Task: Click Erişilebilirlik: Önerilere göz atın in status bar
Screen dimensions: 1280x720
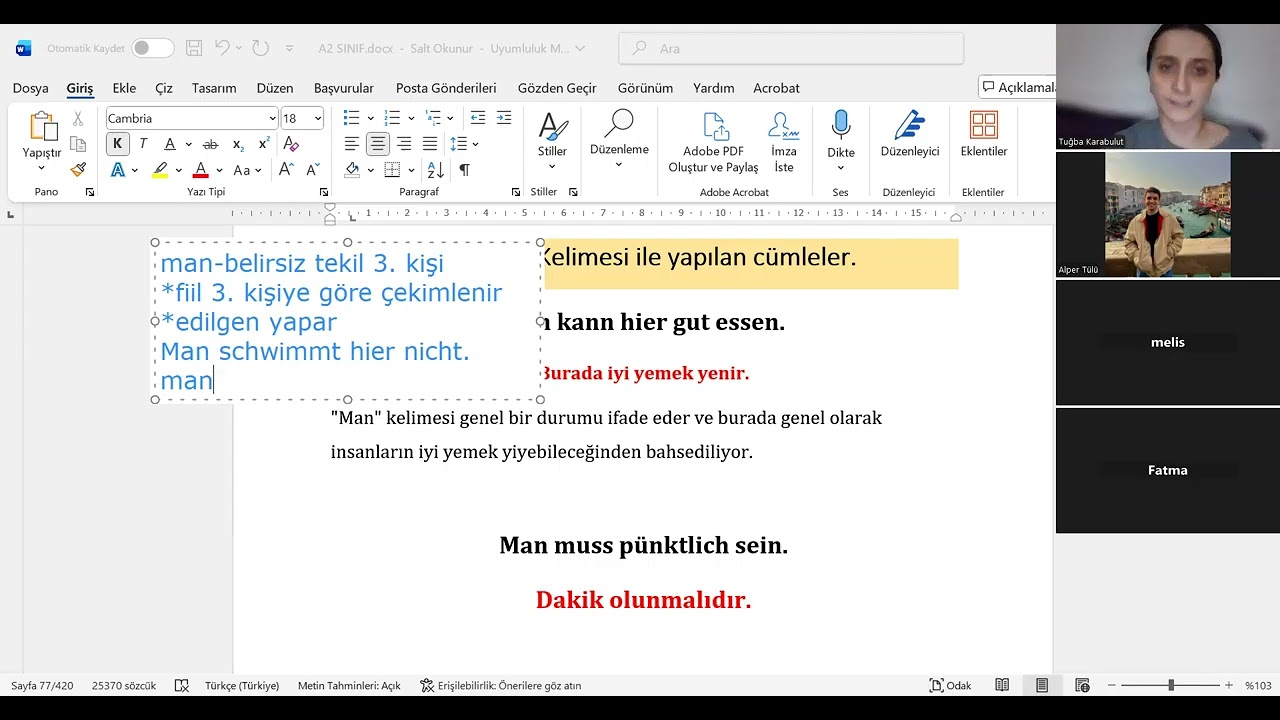Action: pos(500,685)
